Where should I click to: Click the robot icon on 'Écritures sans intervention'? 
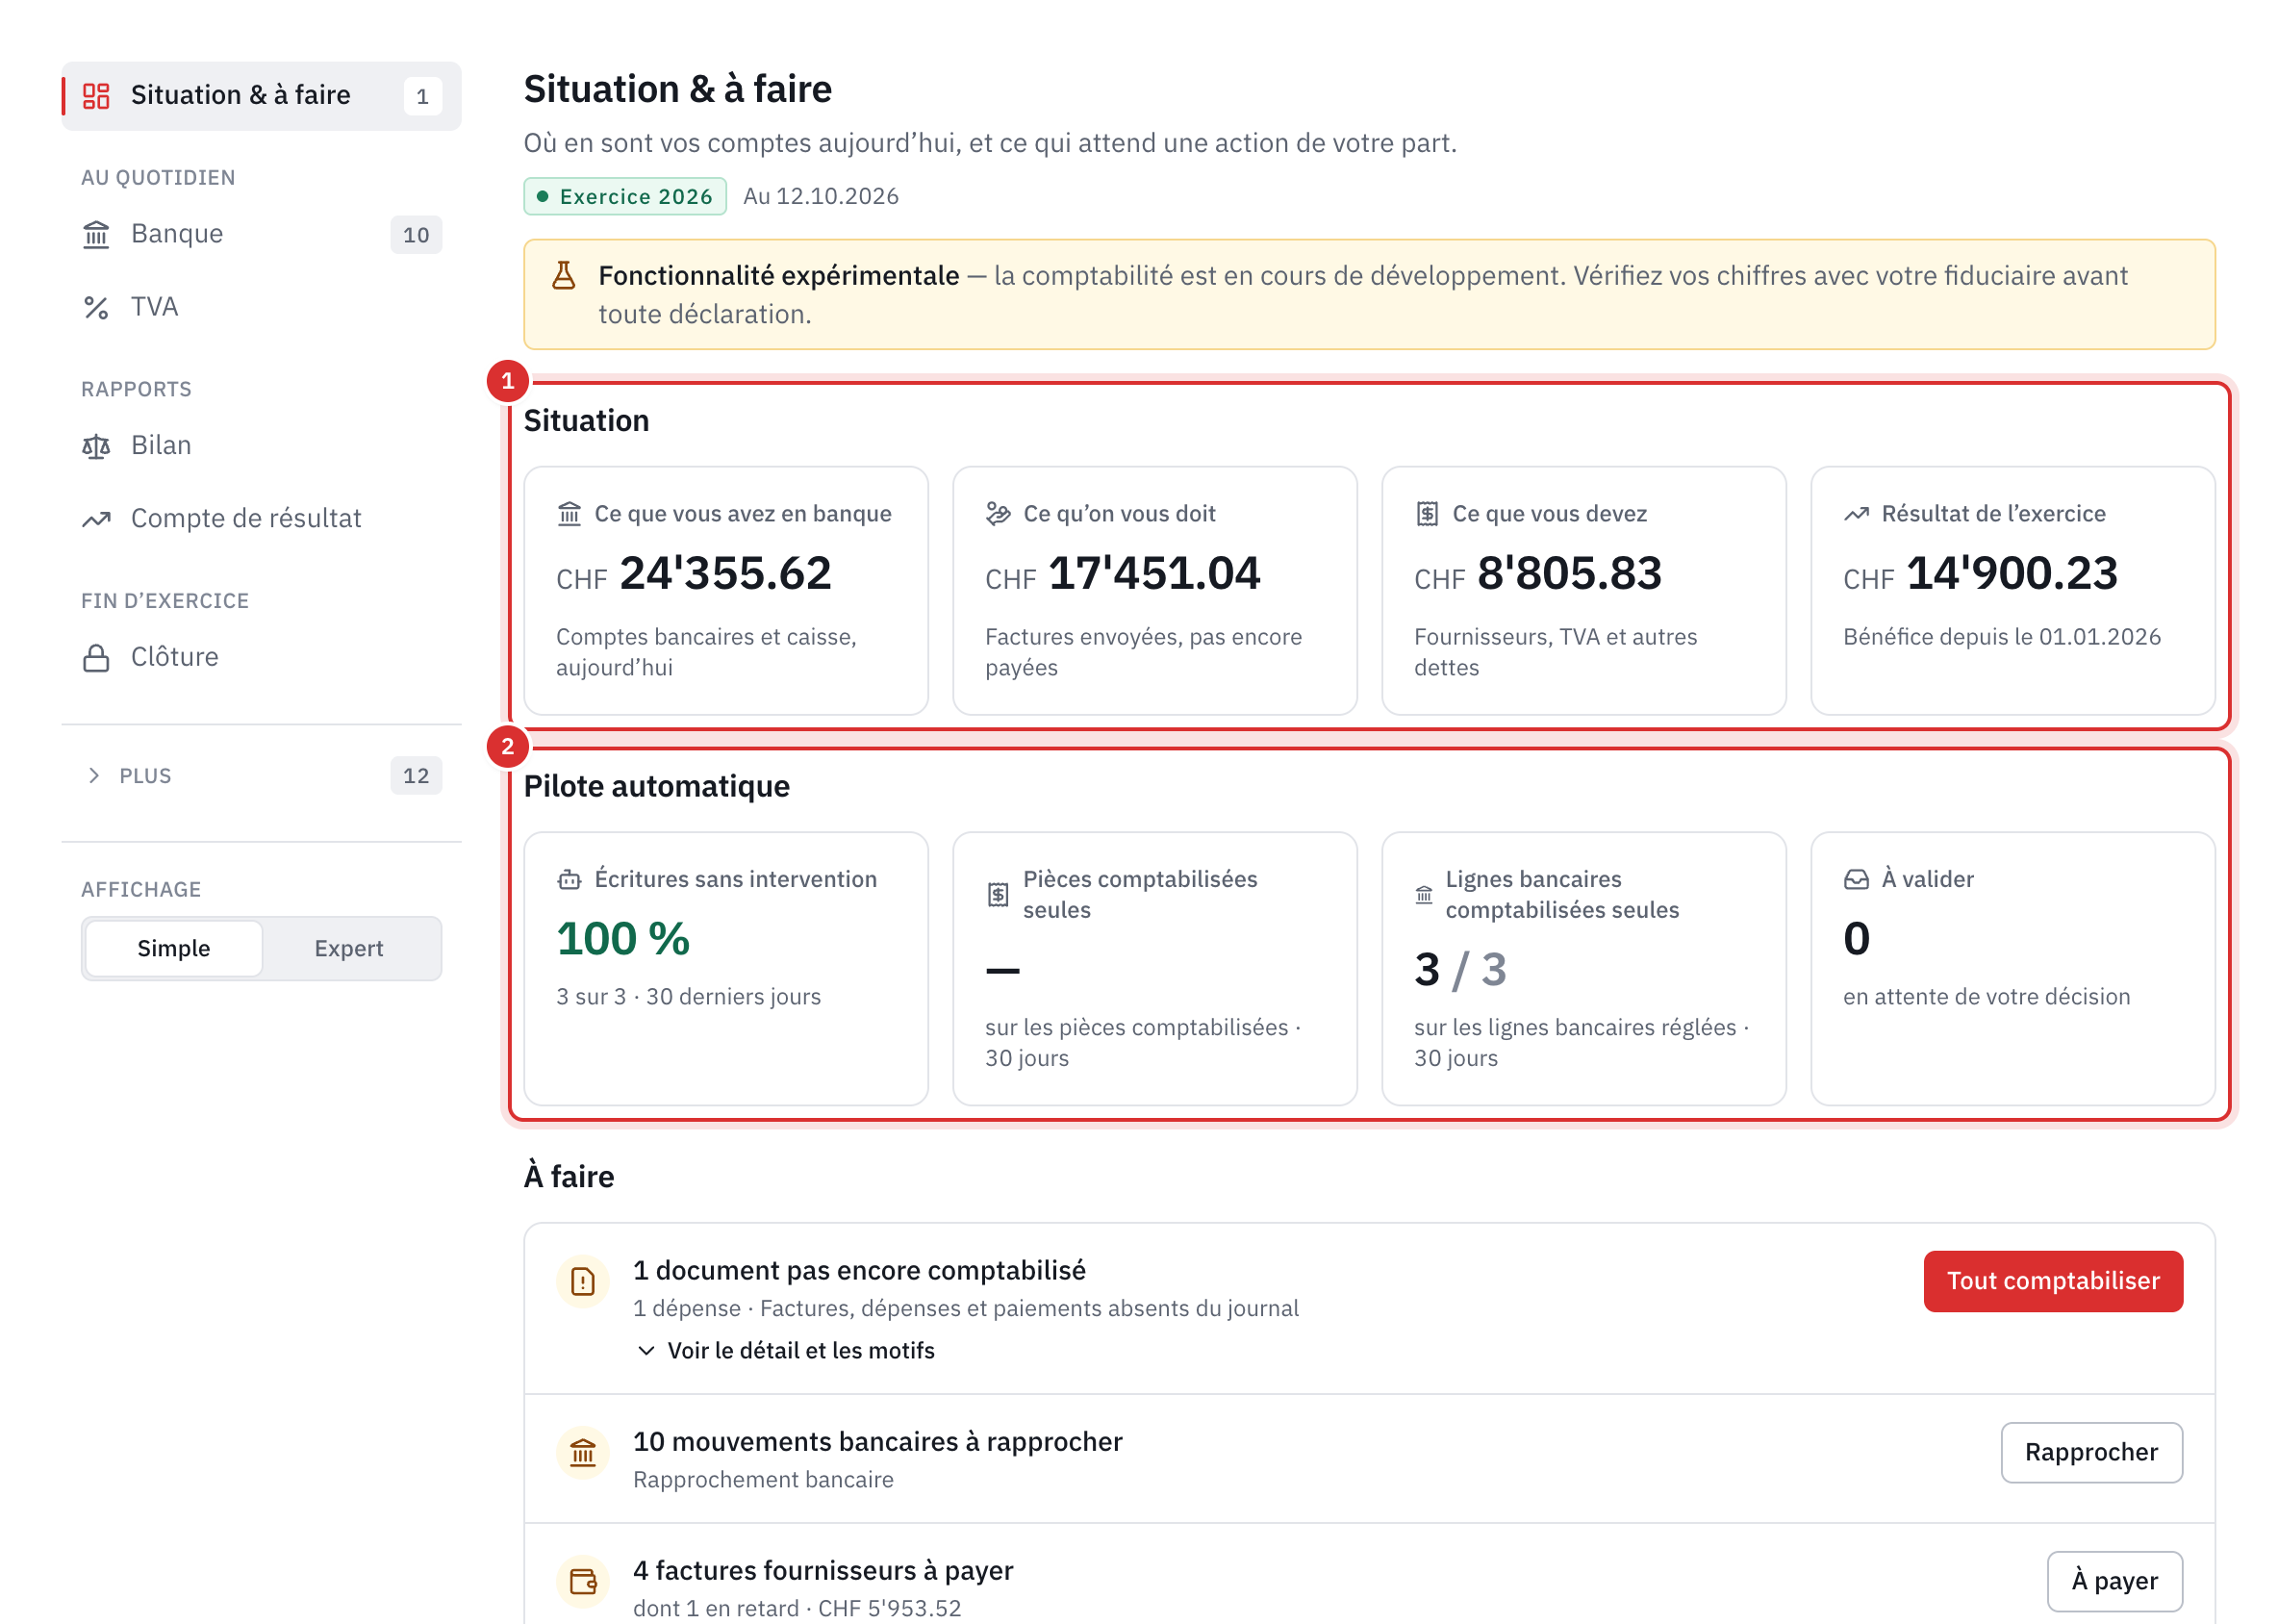click(569, 880)
